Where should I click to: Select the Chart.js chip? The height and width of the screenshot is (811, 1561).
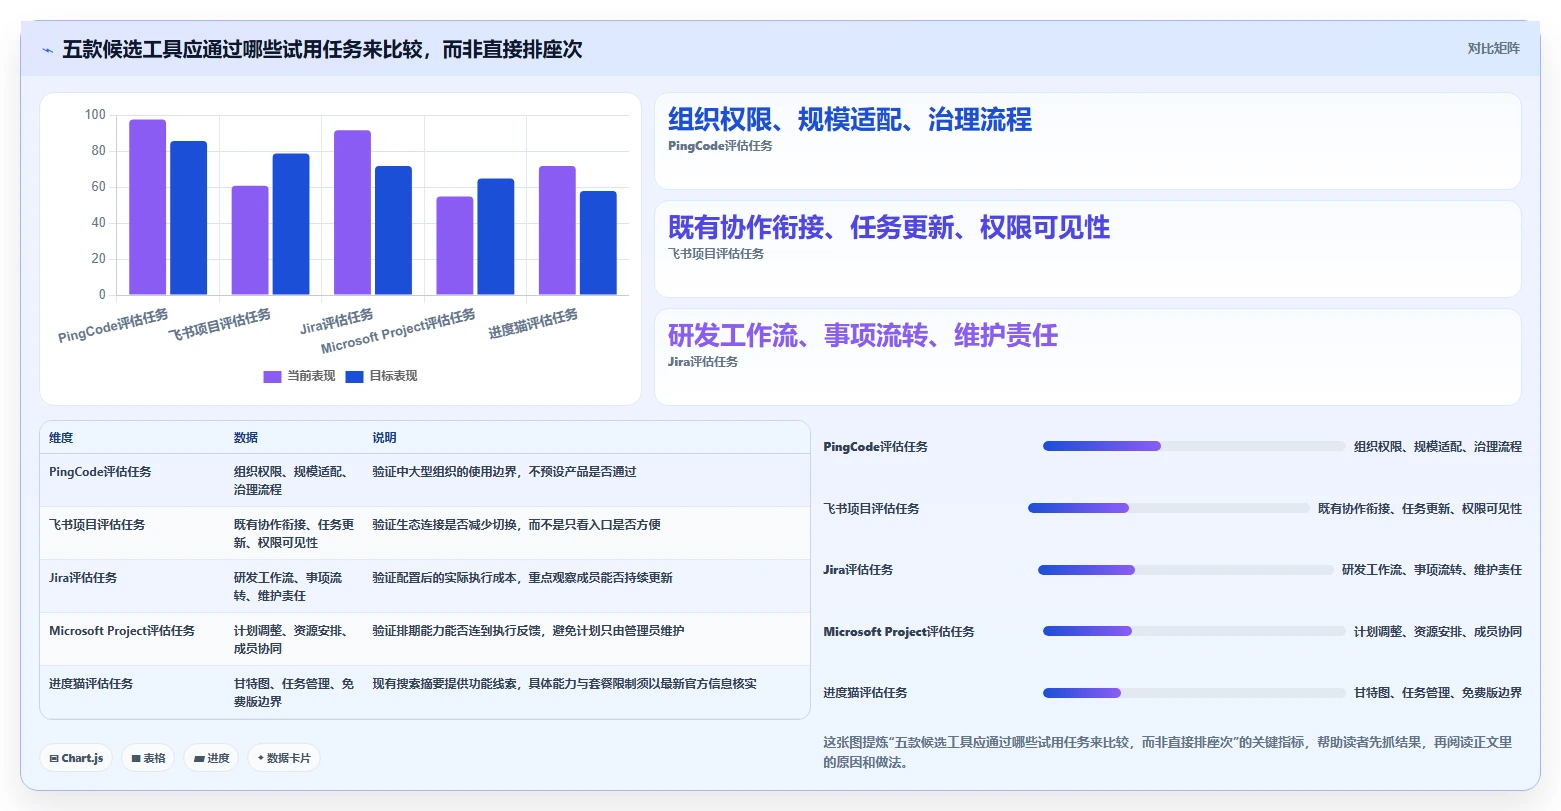pyautogui.click(x=76, y=758)
